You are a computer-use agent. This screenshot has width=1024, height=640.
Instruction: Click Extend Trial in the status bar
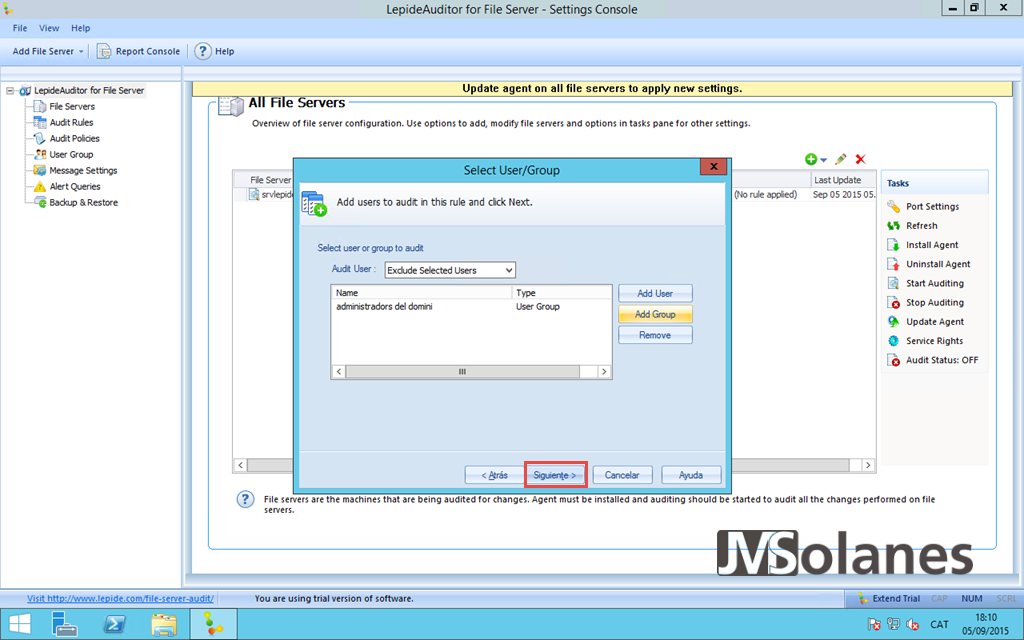[889, 598]
